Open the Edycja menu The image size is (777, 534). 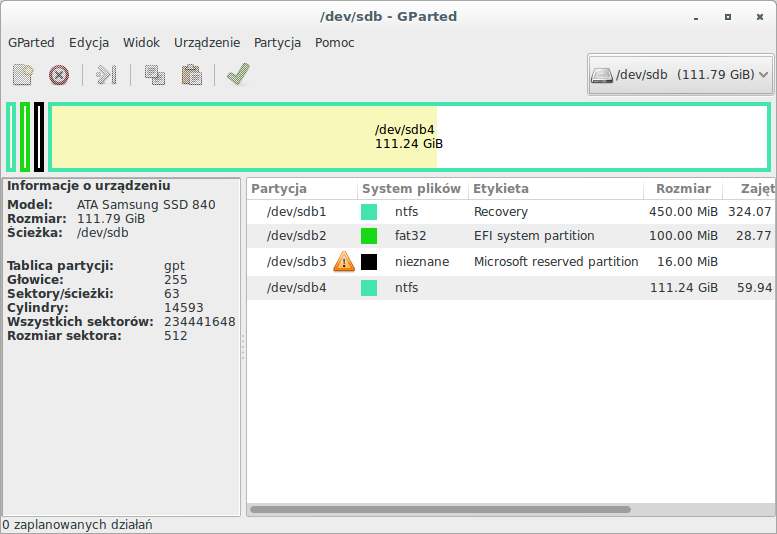point(89,43)
